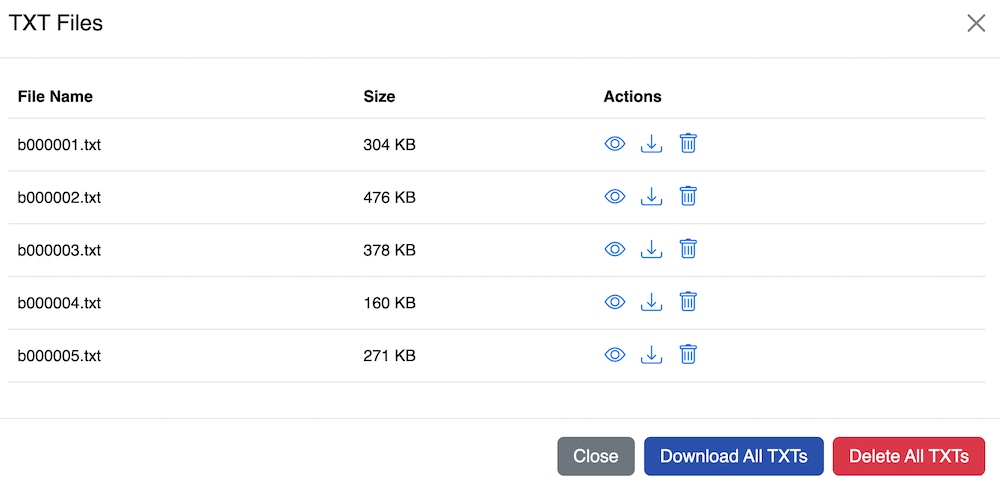The height and width of the screenshot is (487, 1000).
Task: Download the b000002.txt file
Action: point(652,197)
